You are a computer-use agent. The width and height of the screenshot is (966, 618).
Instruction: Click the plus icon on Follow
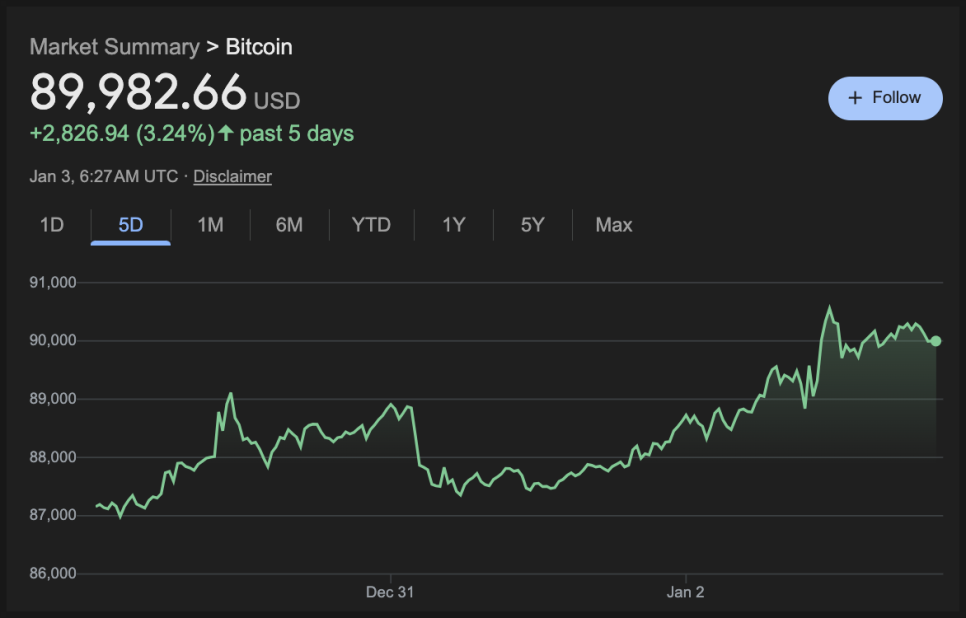click(x=855, y=98)
